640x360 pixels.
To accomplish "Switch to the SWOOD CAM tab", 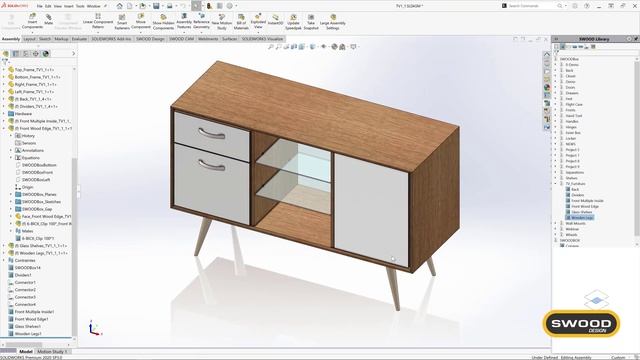I will [182, 39].
